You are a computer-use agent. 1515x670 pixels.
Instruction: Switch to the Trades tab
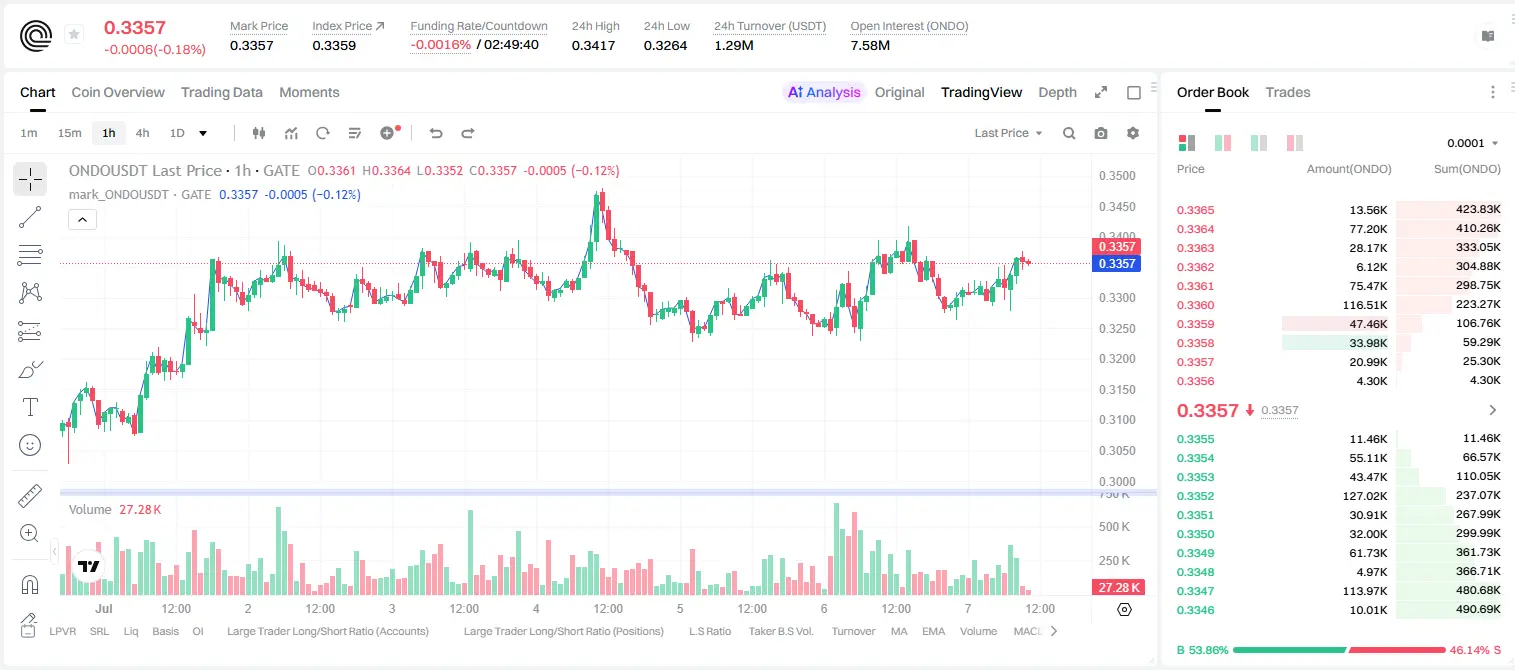coord(1287,92)
